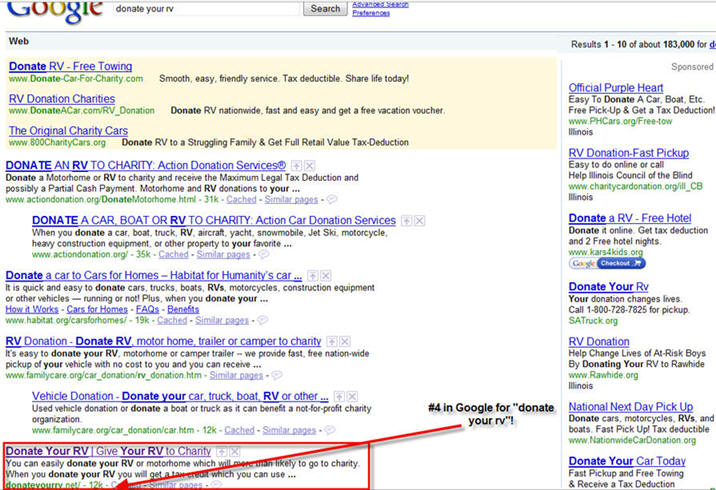716x490 pixels.
Task: Open 'The Original Charity Cars' sponsored link
Action: pyautogui.click(x=68, y=131)
